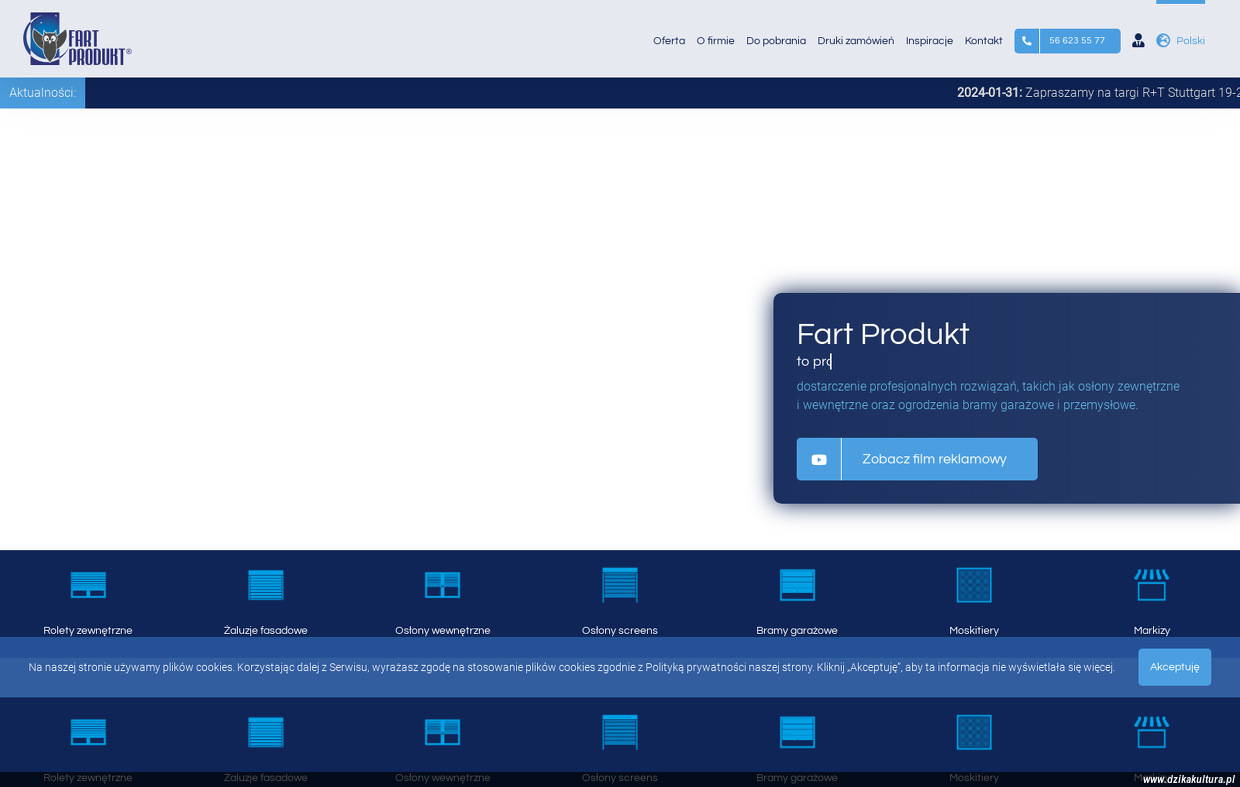Click bottom-row Osłony screens icon
The height and width of the screenshot is (787, 1240).
pos(620,732)
